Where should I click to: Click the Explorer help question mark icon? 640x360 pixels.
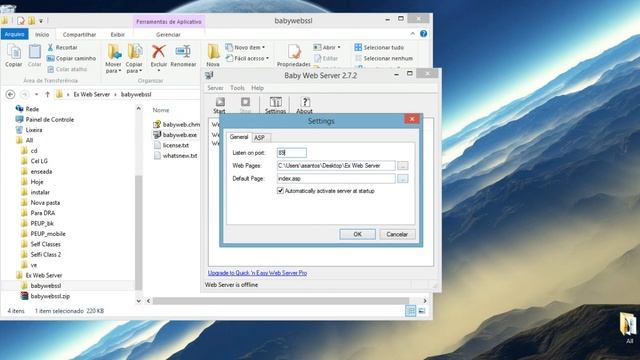(x=424, y=34)
